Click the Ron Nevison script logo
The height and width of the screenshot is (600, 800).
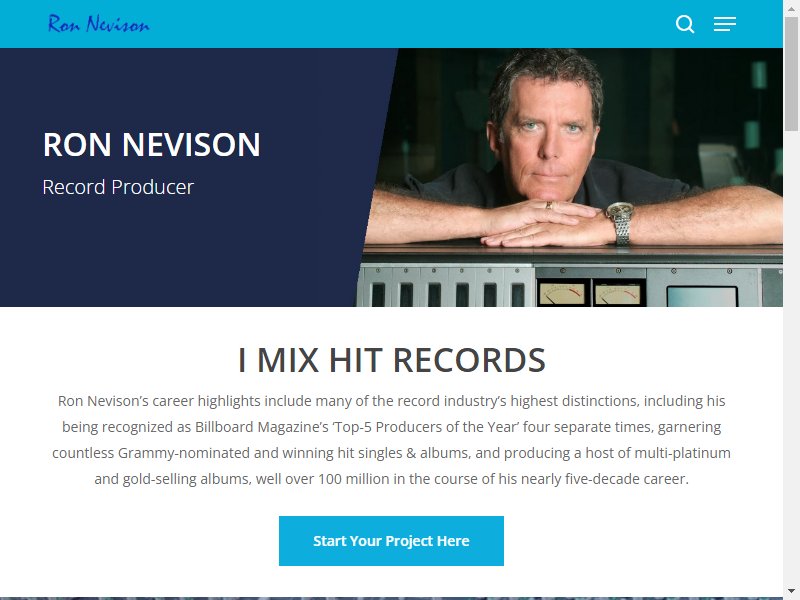[98, 24]
